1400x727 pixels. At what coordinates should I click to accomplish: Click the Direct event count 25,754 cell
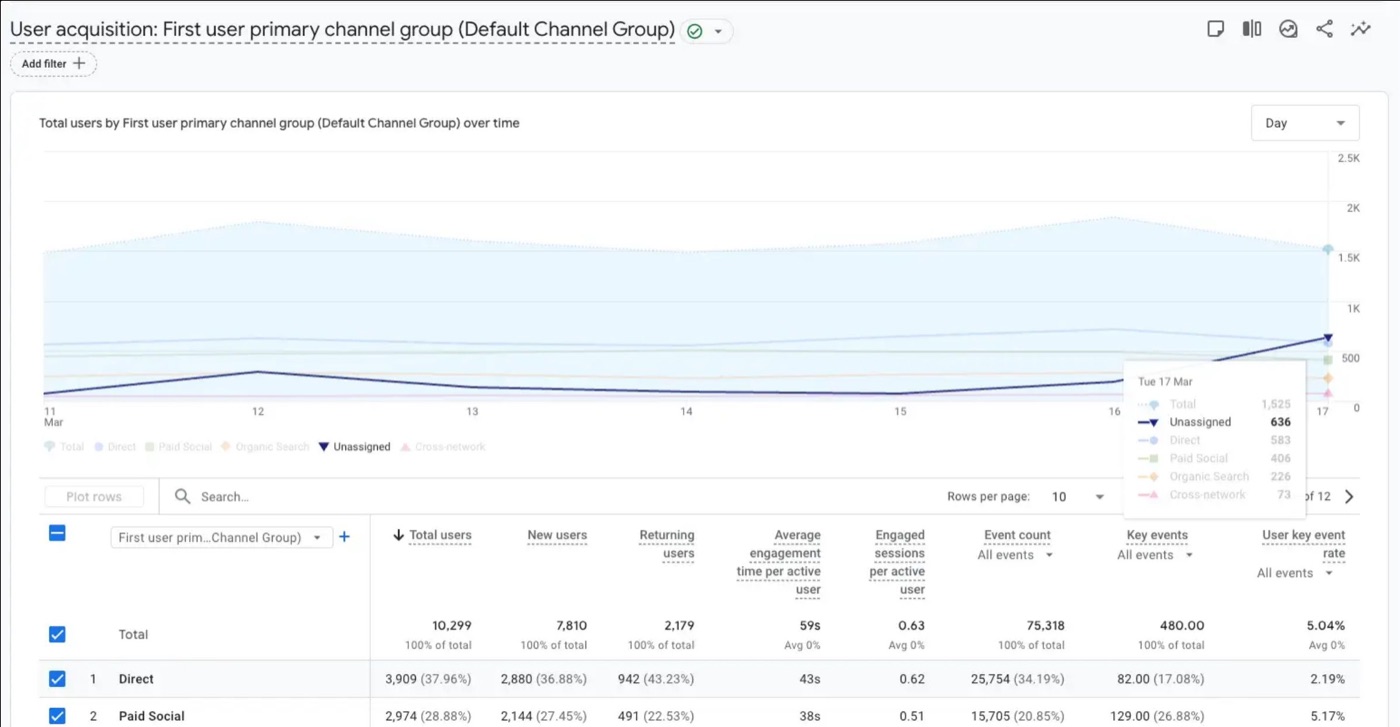1018,679
